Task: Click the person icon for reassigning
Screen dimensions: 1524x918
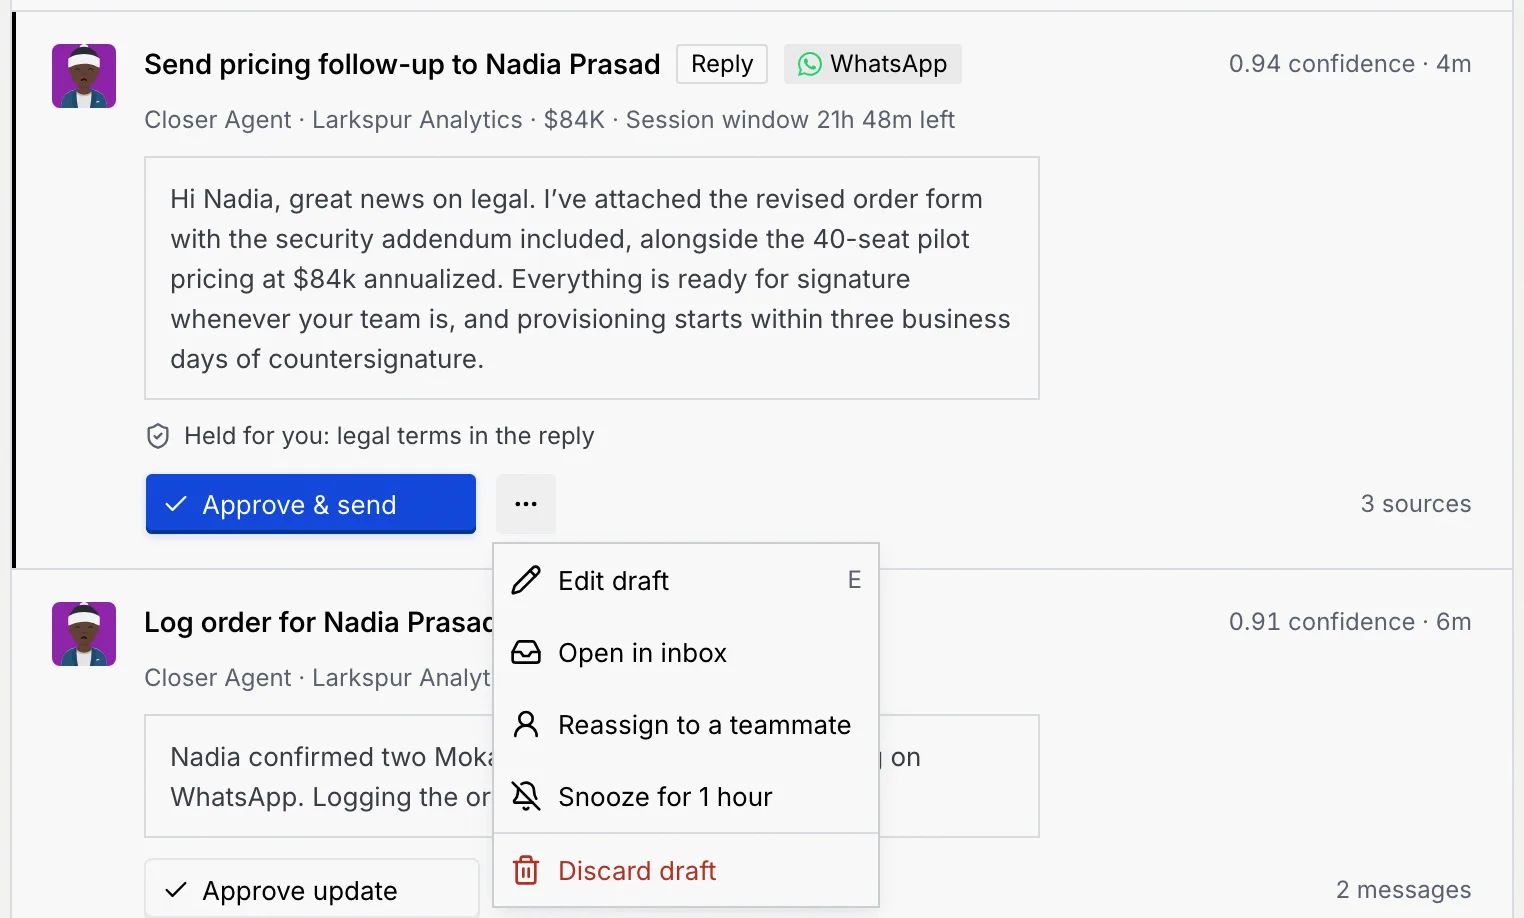Action: [x=526, y=725]
